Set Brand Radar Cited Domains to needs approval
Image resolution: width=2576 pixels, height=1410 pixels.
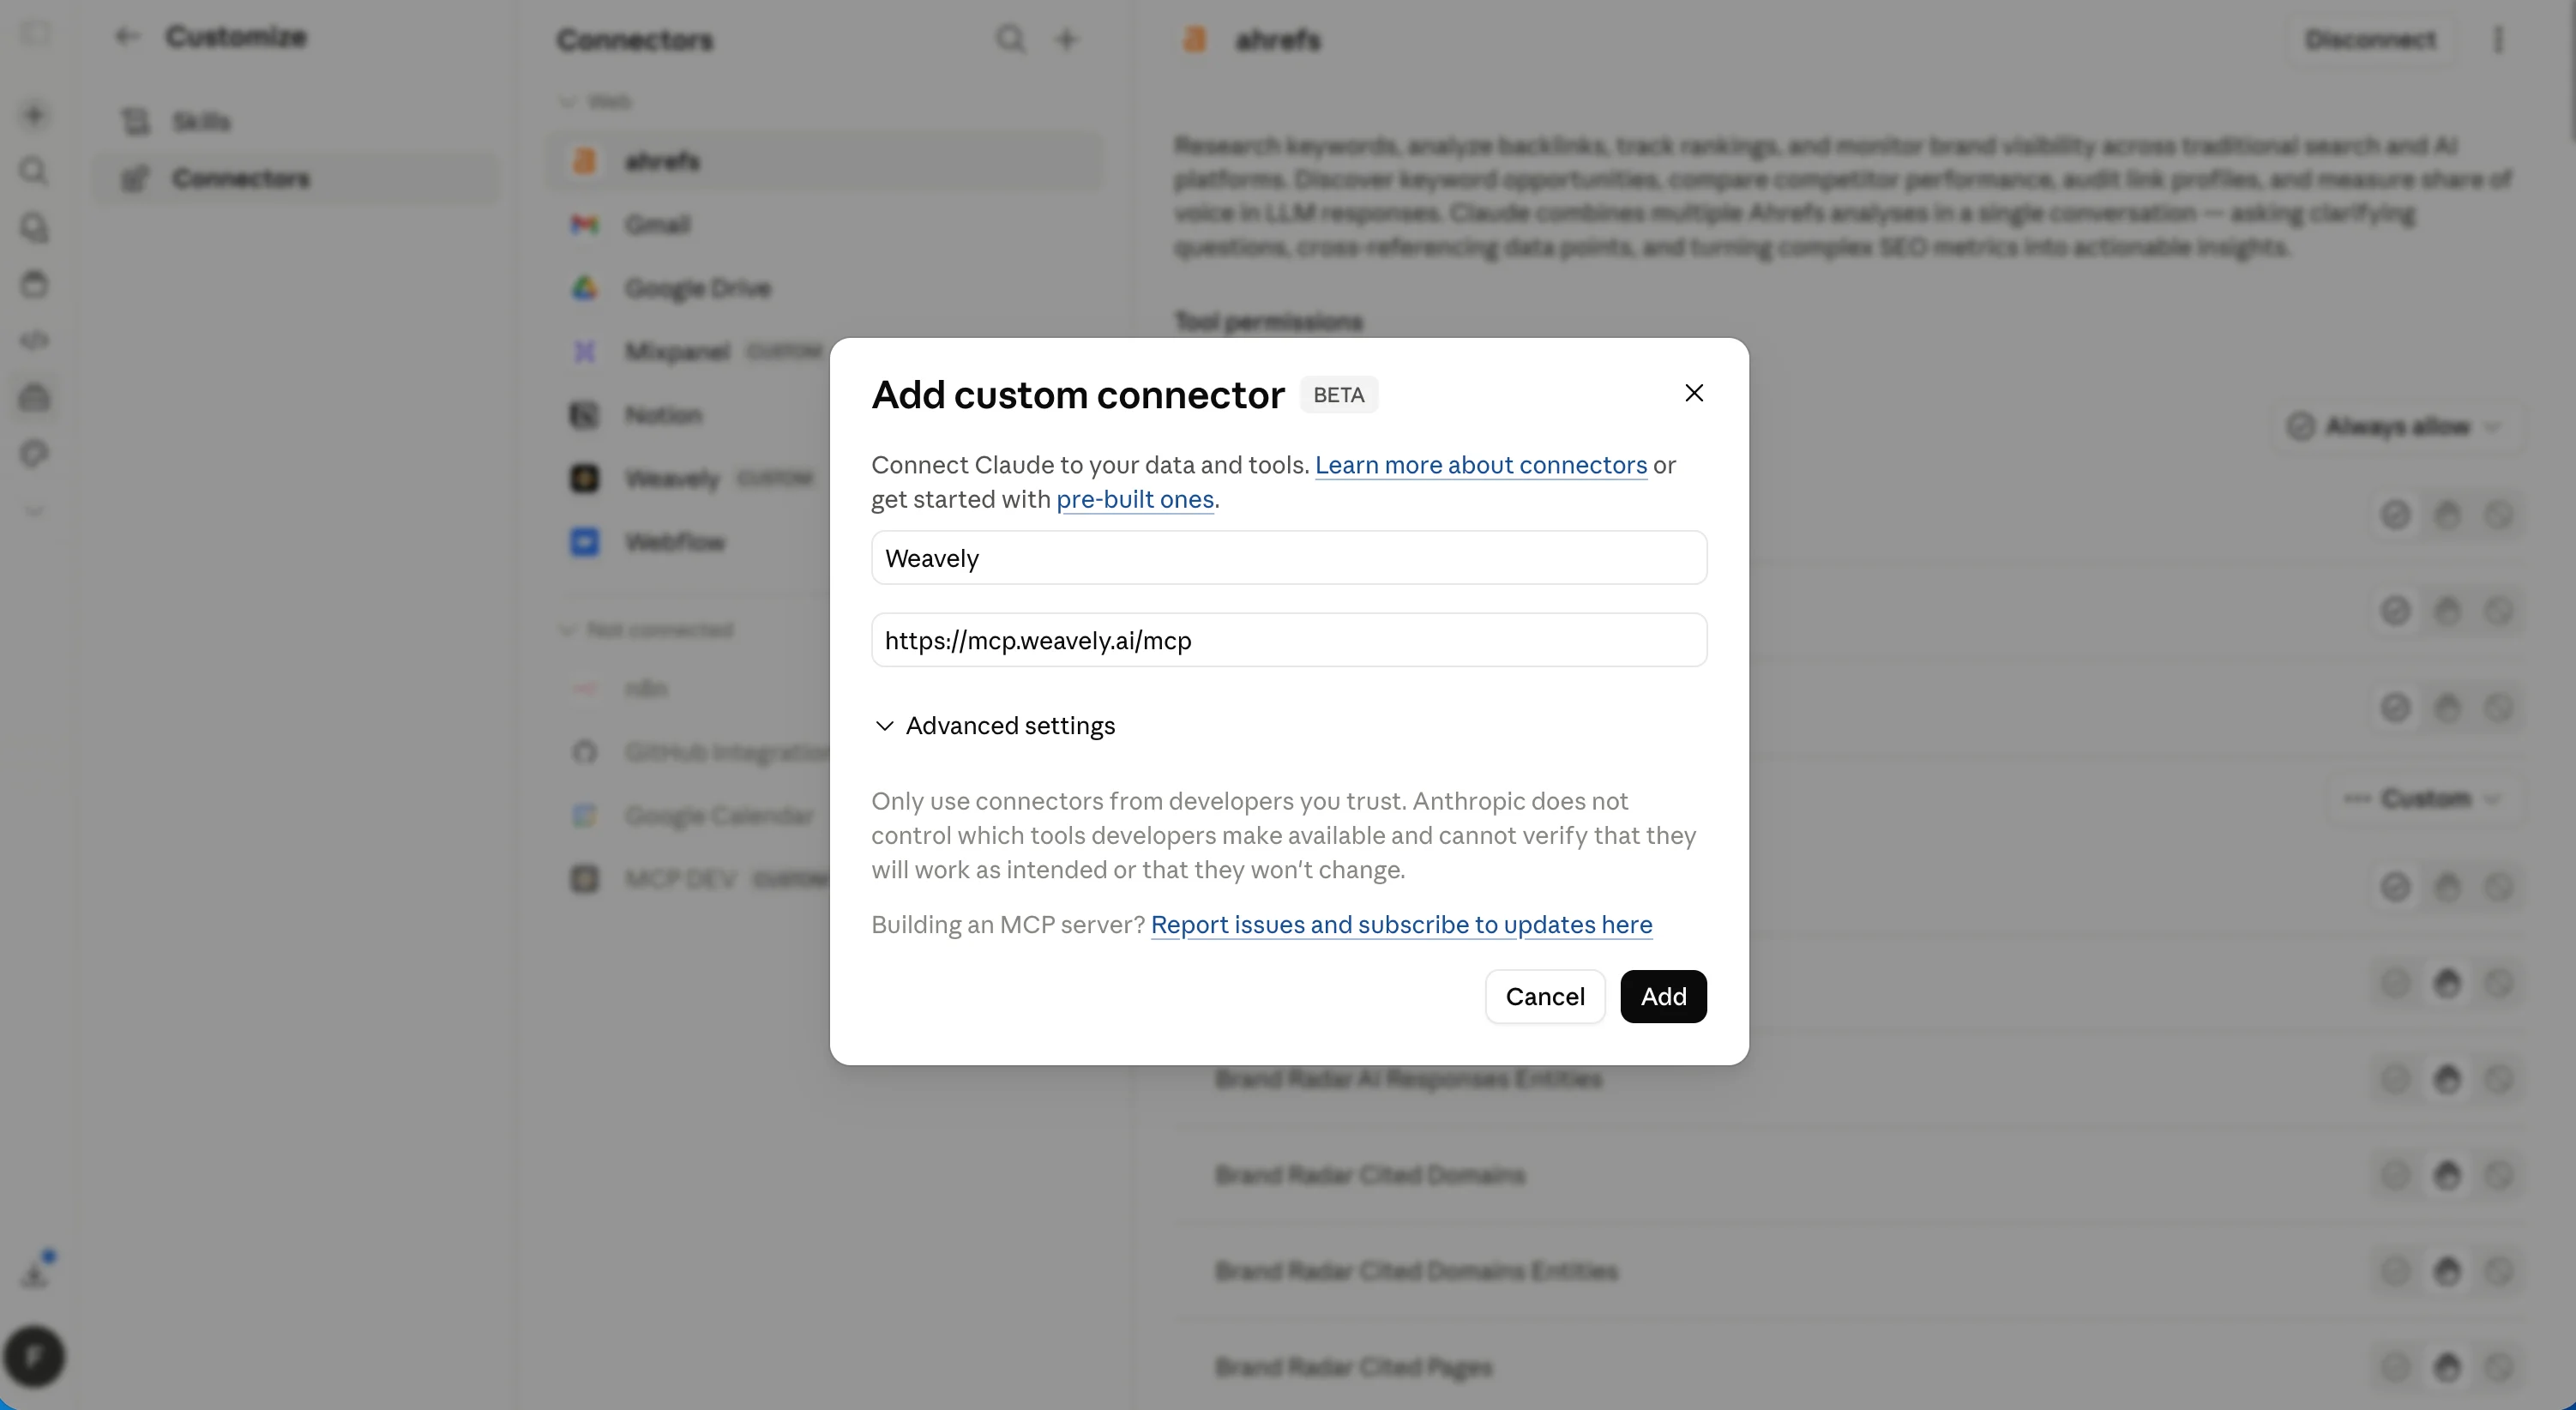(2447, 1175)
